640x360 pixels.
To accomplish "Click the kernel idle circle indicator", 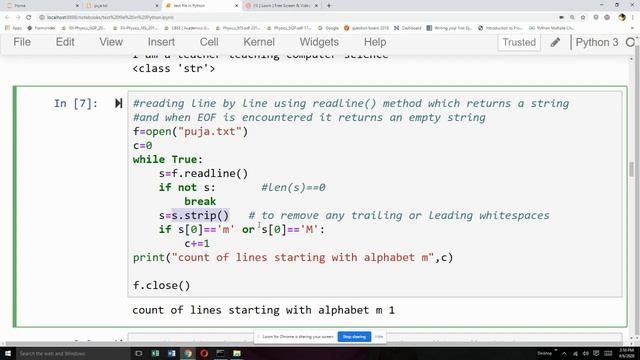I will point(631,42).
